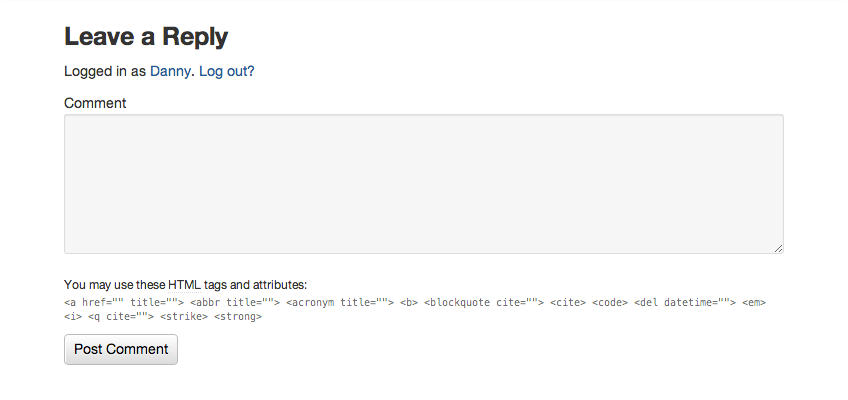Click the "Log out?" link
The height and width of the screenshot is (400, 848).
tap(226, 71)
